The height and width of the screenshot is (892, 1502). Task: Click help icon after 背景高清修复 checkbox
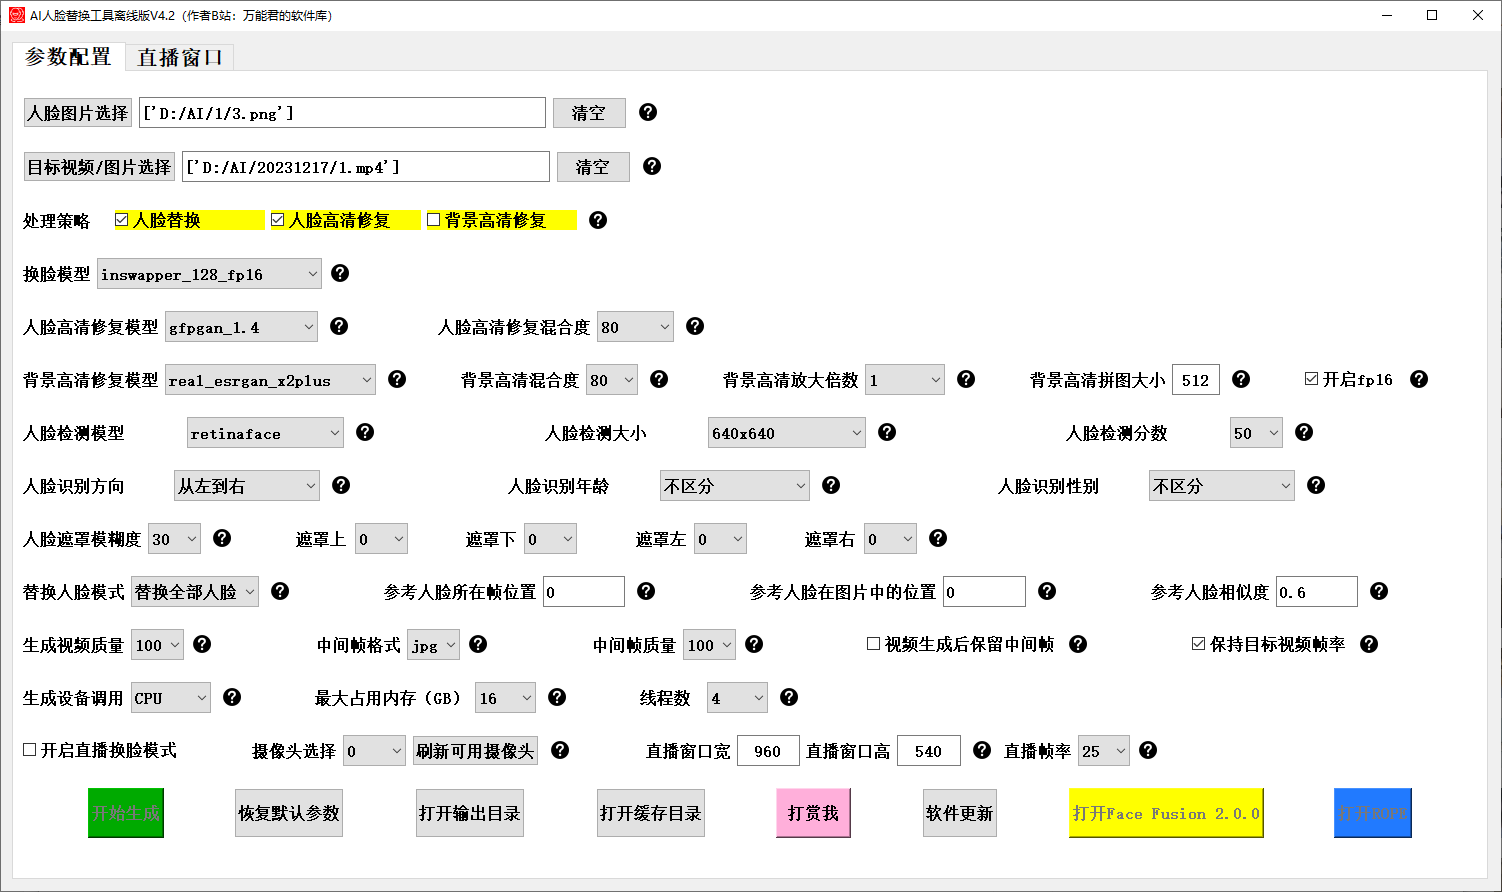(598, 220)
